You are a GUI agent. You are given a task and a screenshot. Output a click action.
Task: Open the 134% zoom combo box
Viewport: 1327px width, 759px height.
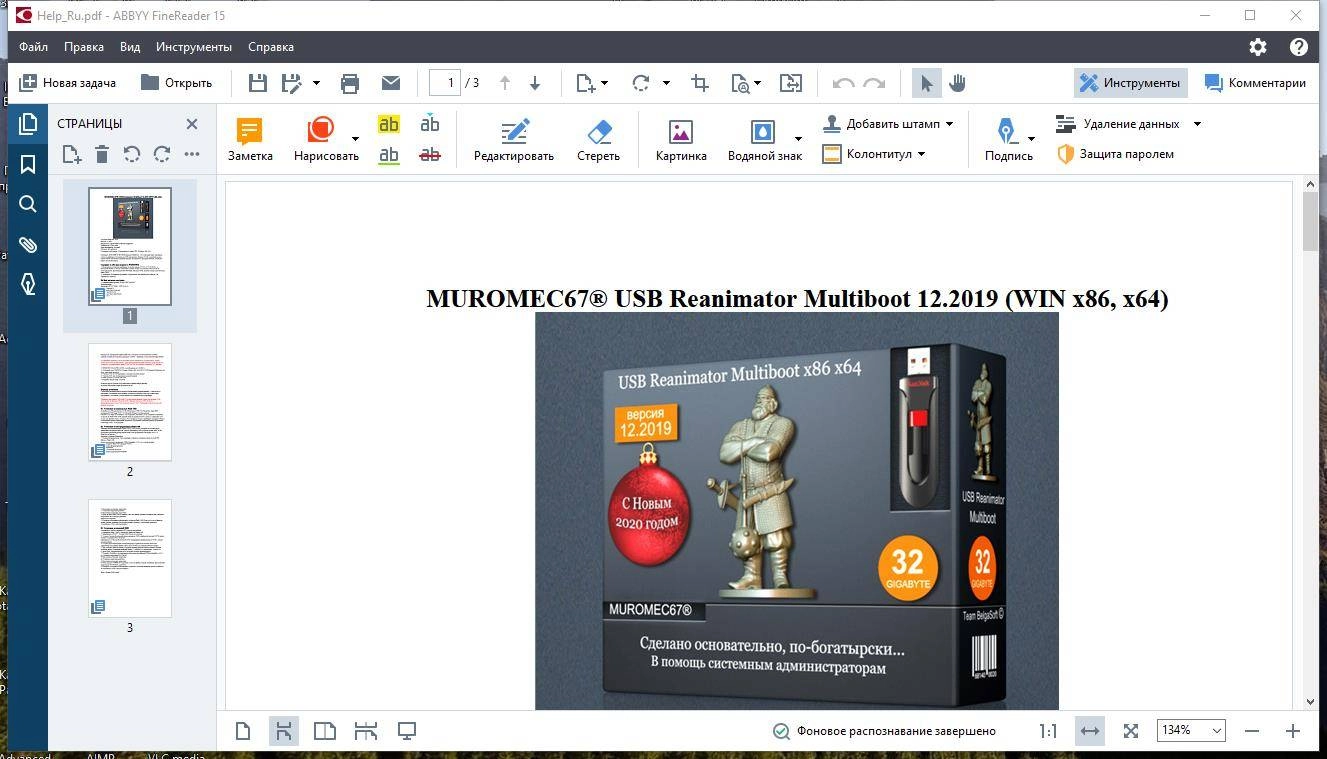pos(1191,731)
